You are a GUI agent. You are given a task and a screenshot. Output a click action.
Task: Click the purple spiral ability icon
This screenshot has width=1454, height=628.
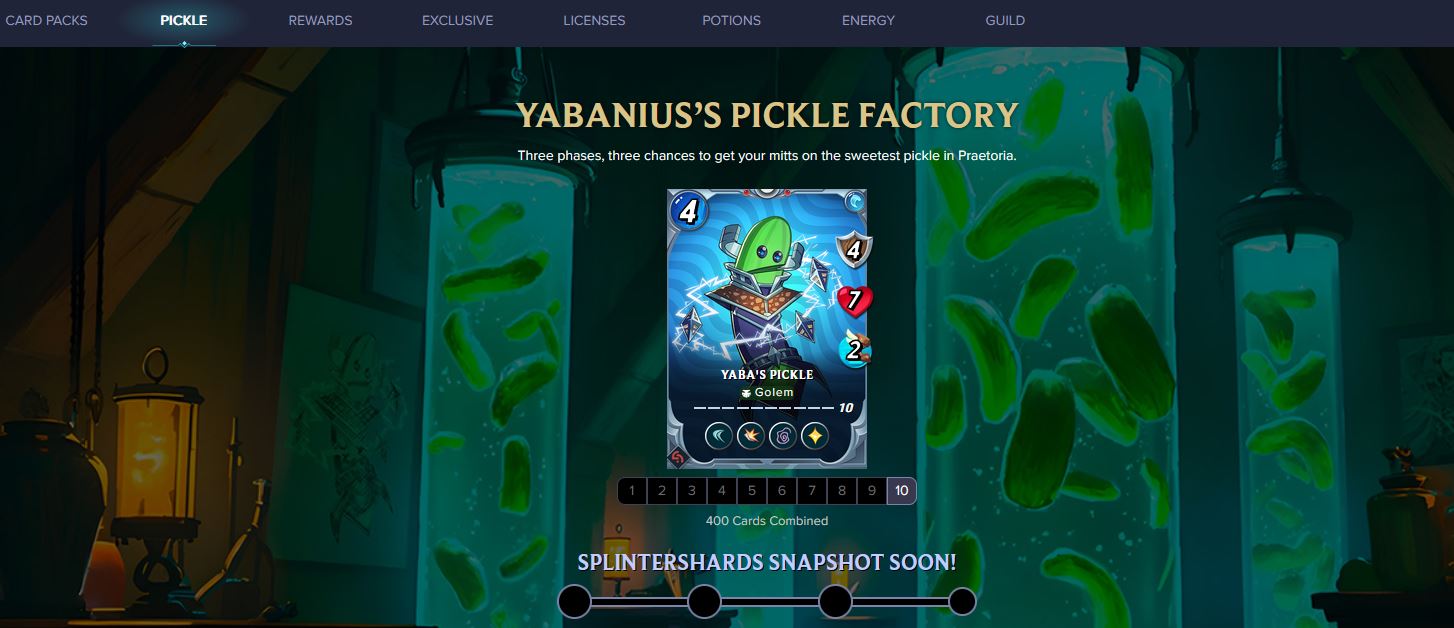783,436
